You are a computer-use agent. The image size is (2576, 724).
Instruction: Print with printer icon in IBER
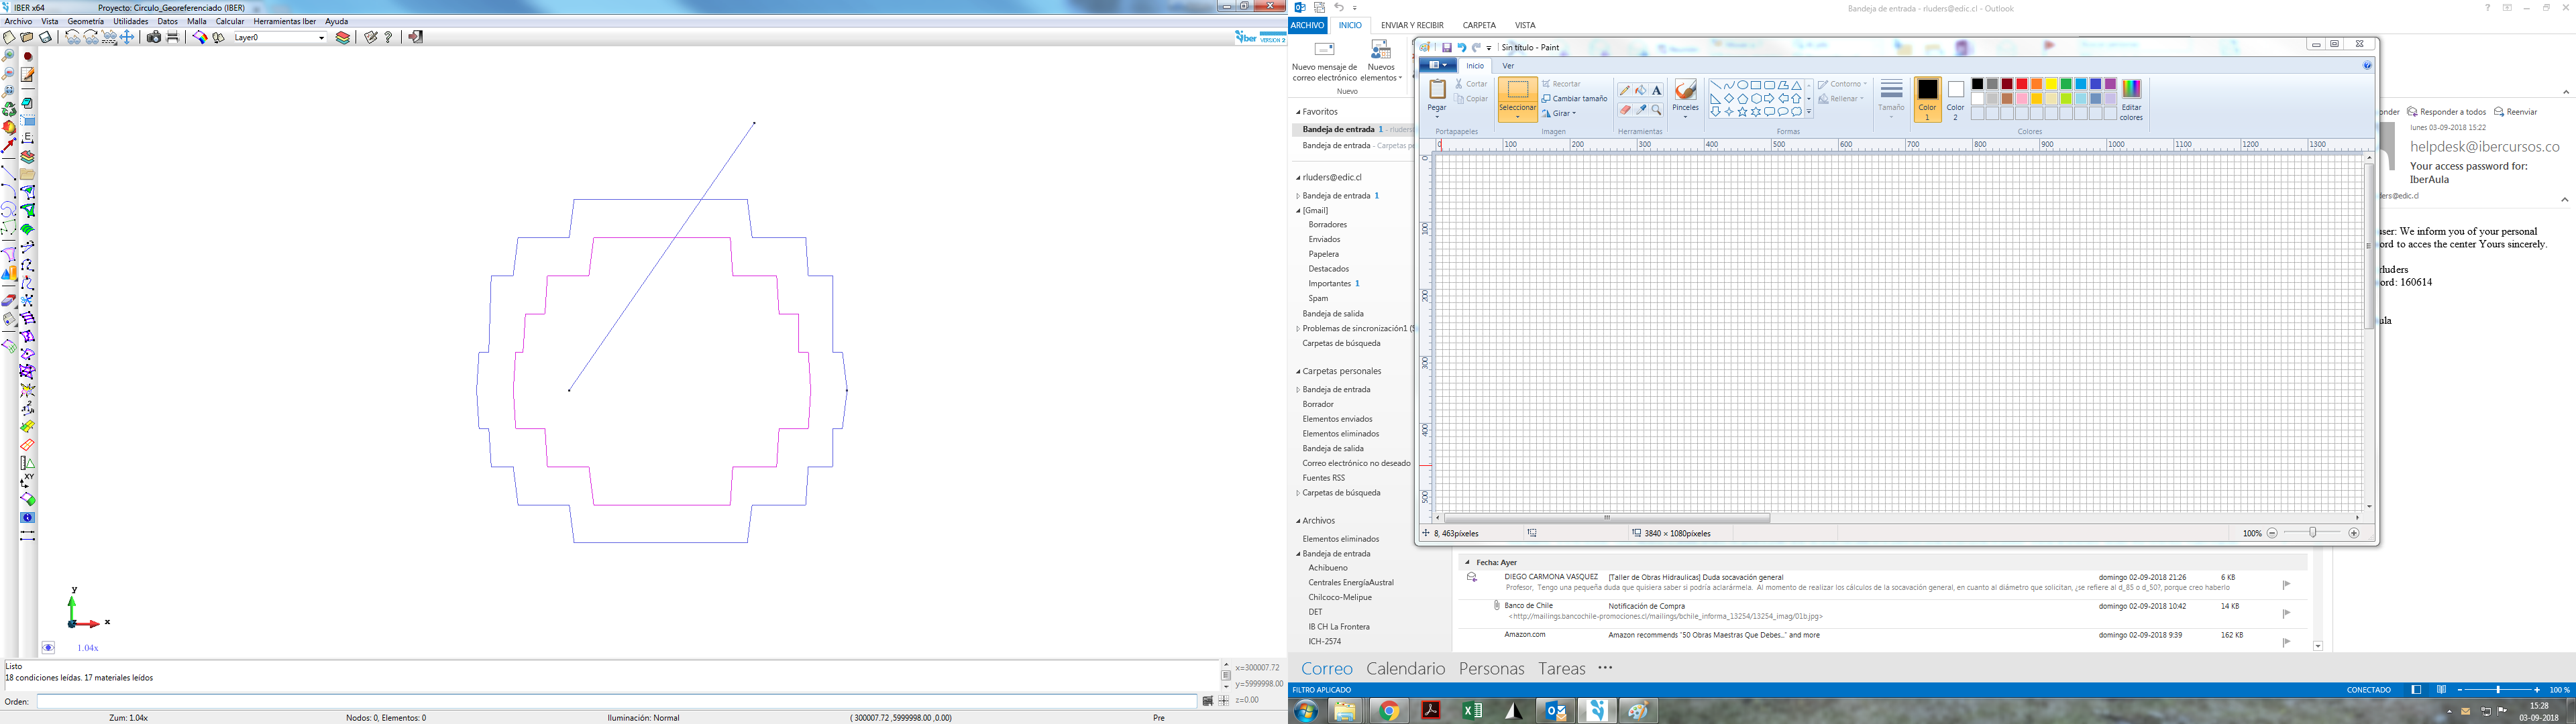(x=173, y=37)
